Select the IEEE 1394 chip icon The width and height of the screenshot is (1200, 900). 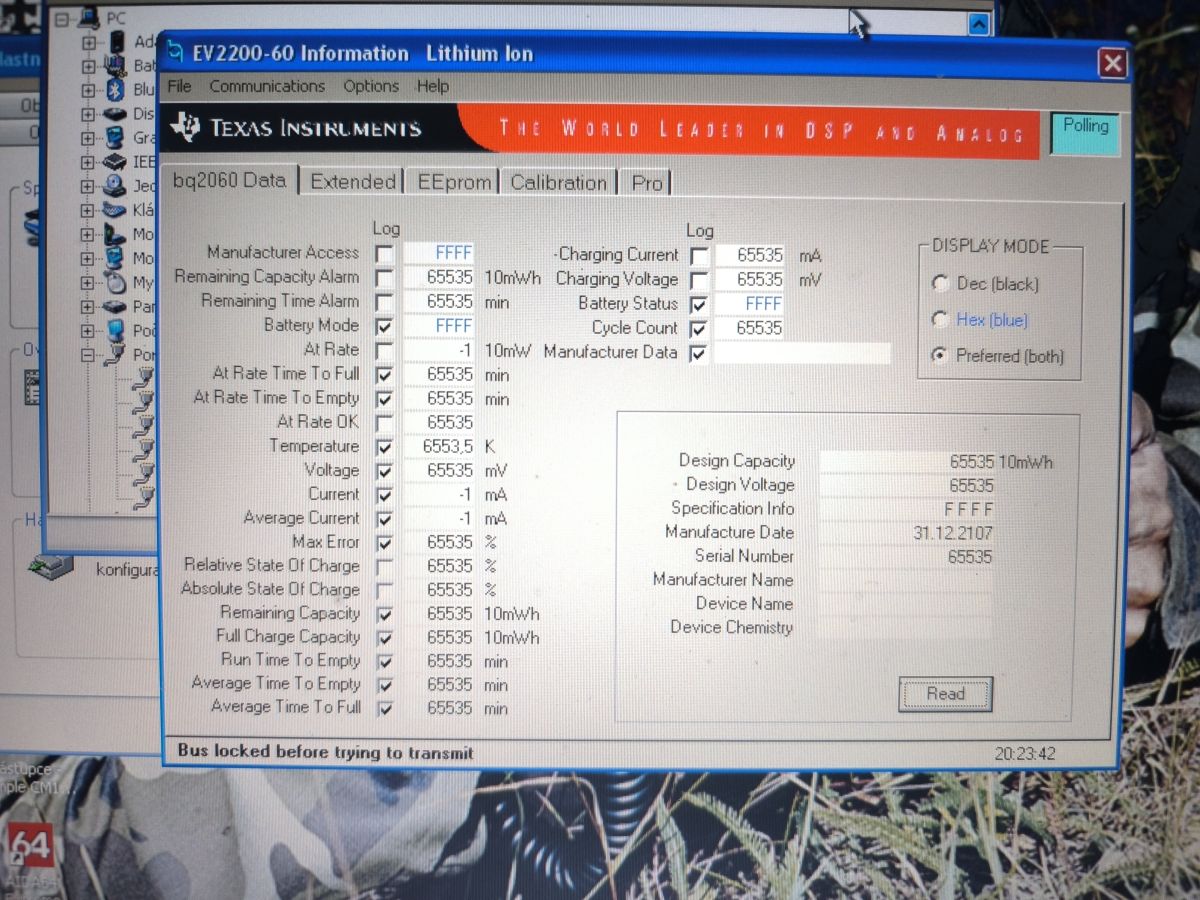coord(116,162)
